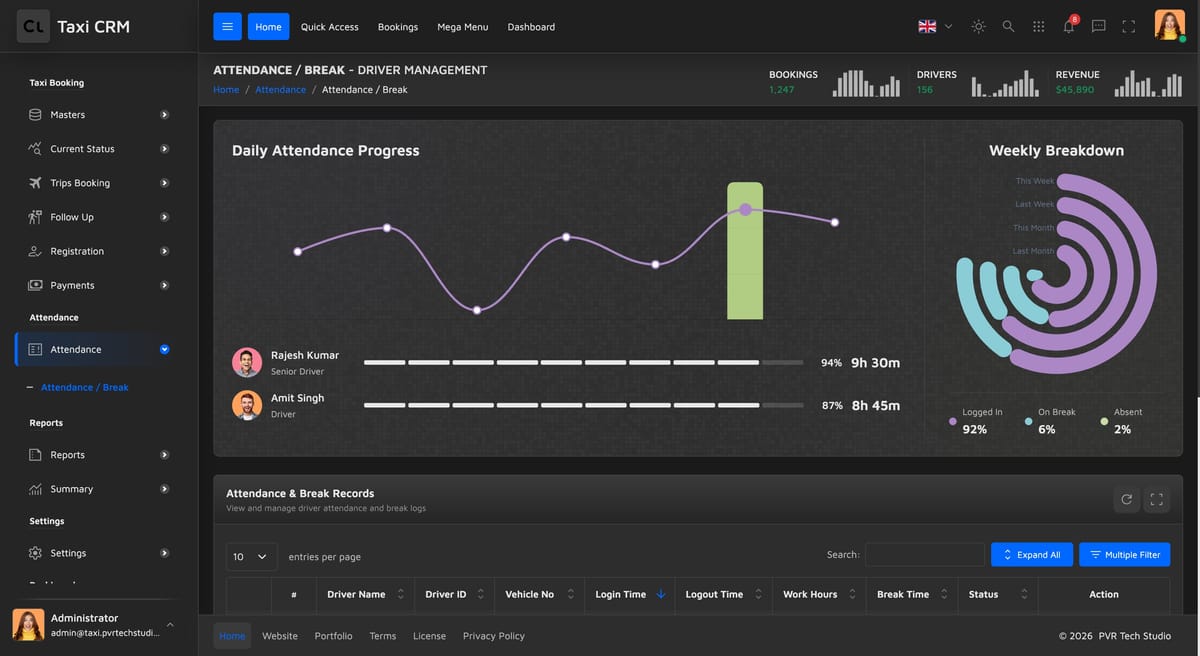Sort table by Vehicle No
This screenshot has width=1200, height=656.
click(x=540, y=594)
